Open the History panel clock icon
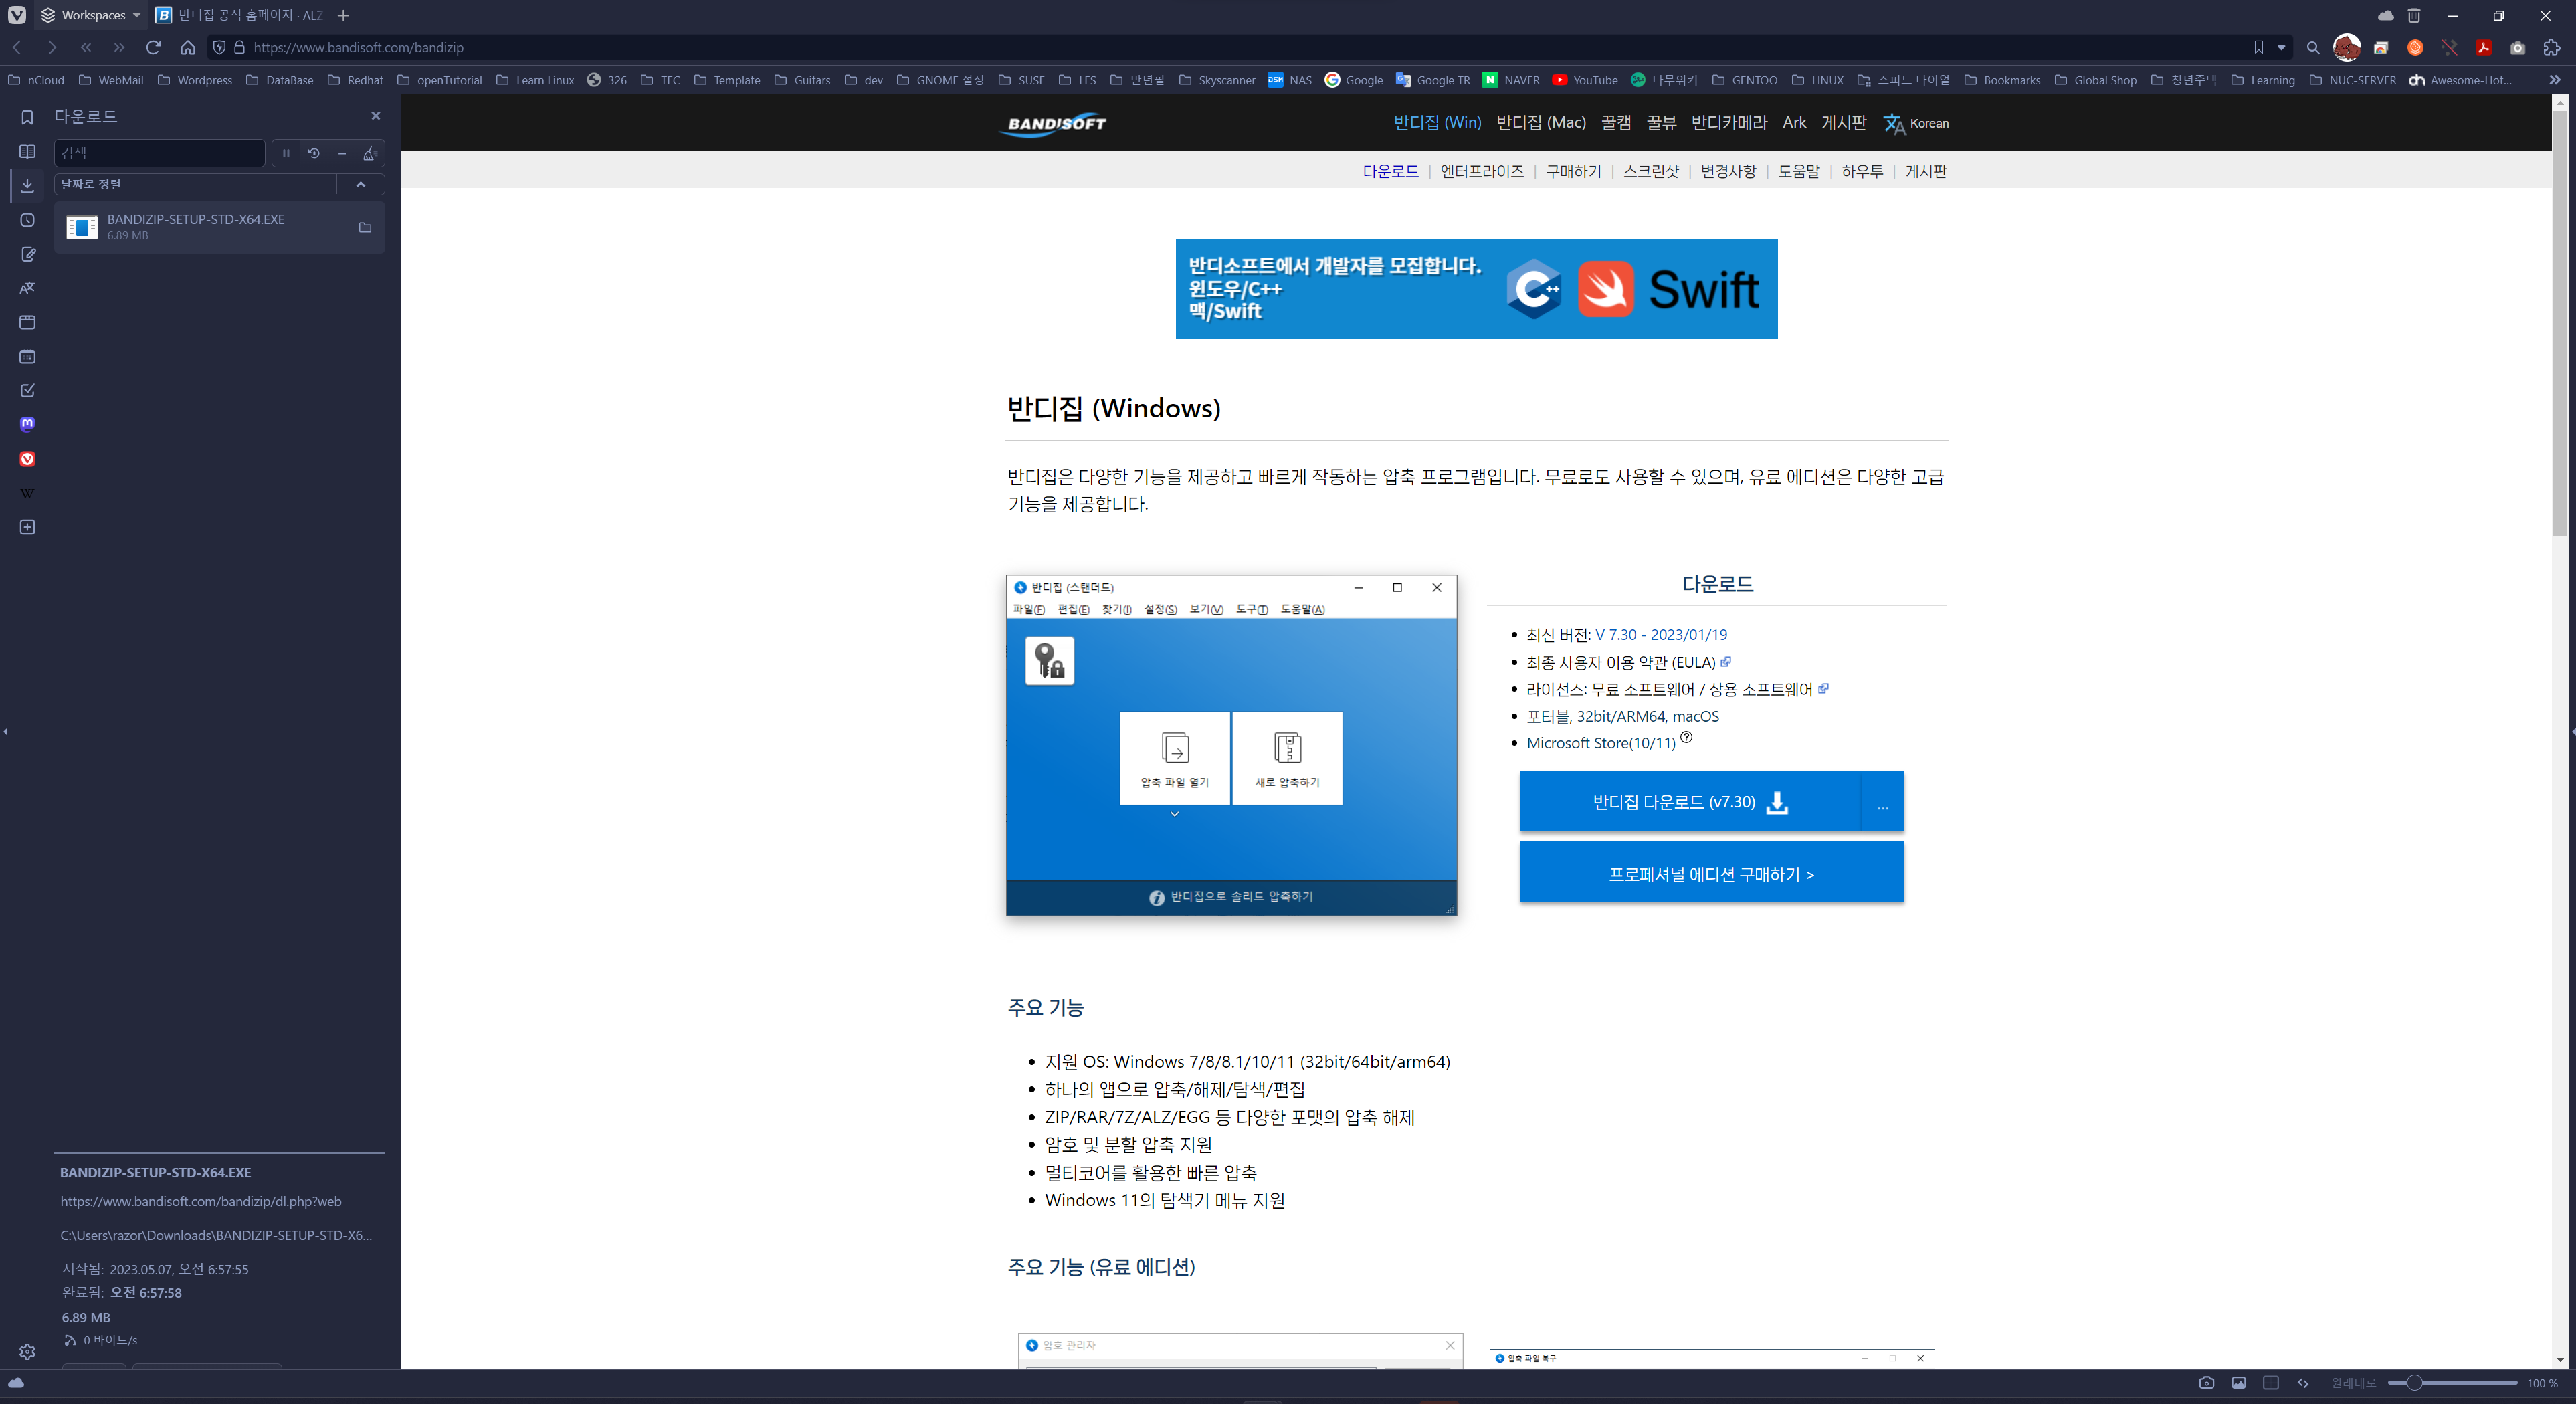Screen dimensions: 2576x1404 pos(27,220)
